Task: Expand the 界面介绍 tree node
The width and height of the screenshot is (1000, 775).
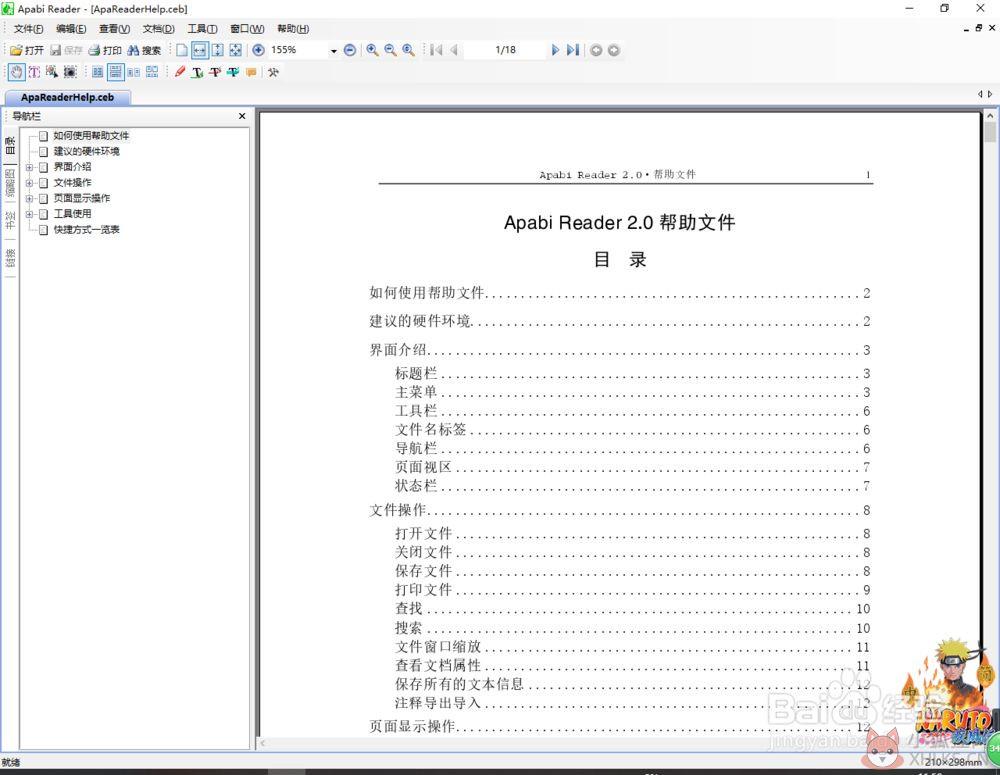Action: pyautogui.click(x=29, y=167)
